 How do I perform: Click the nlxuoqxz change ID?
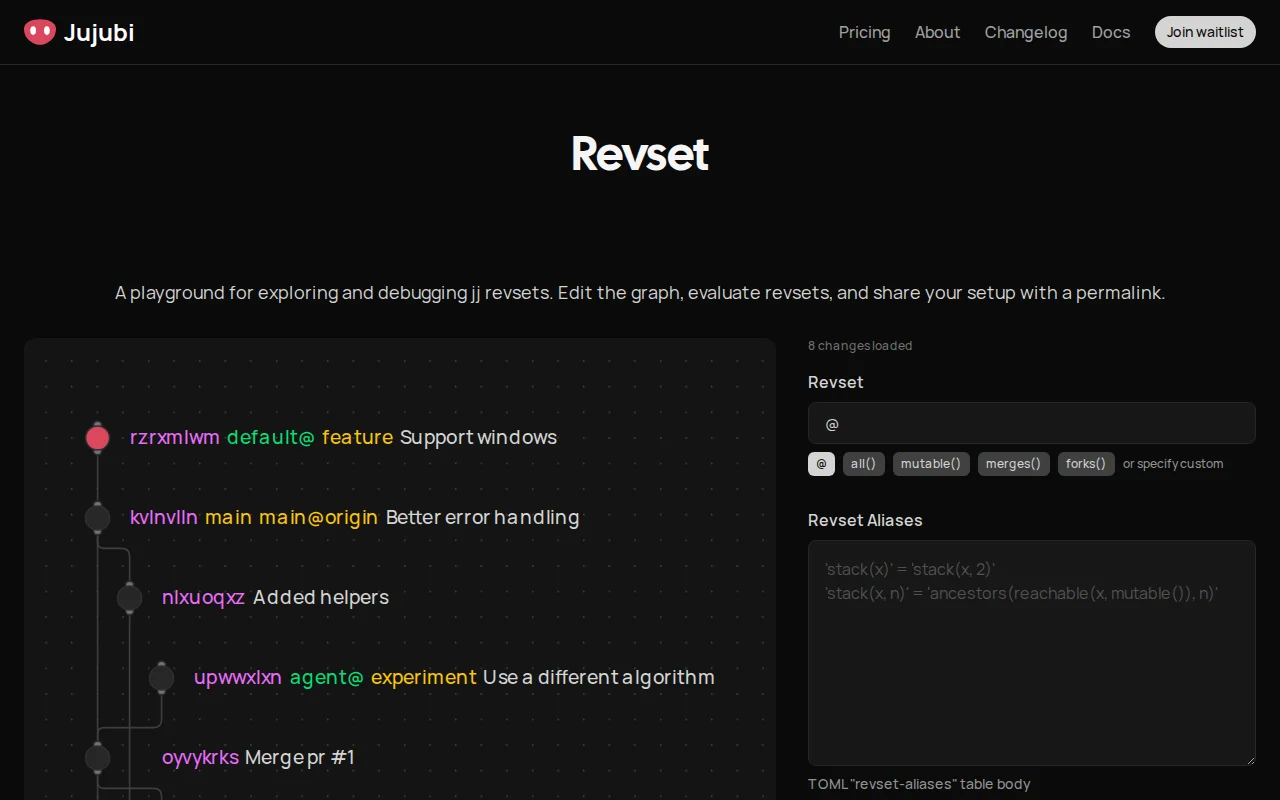pyautogui.click(x=203, y=597)
